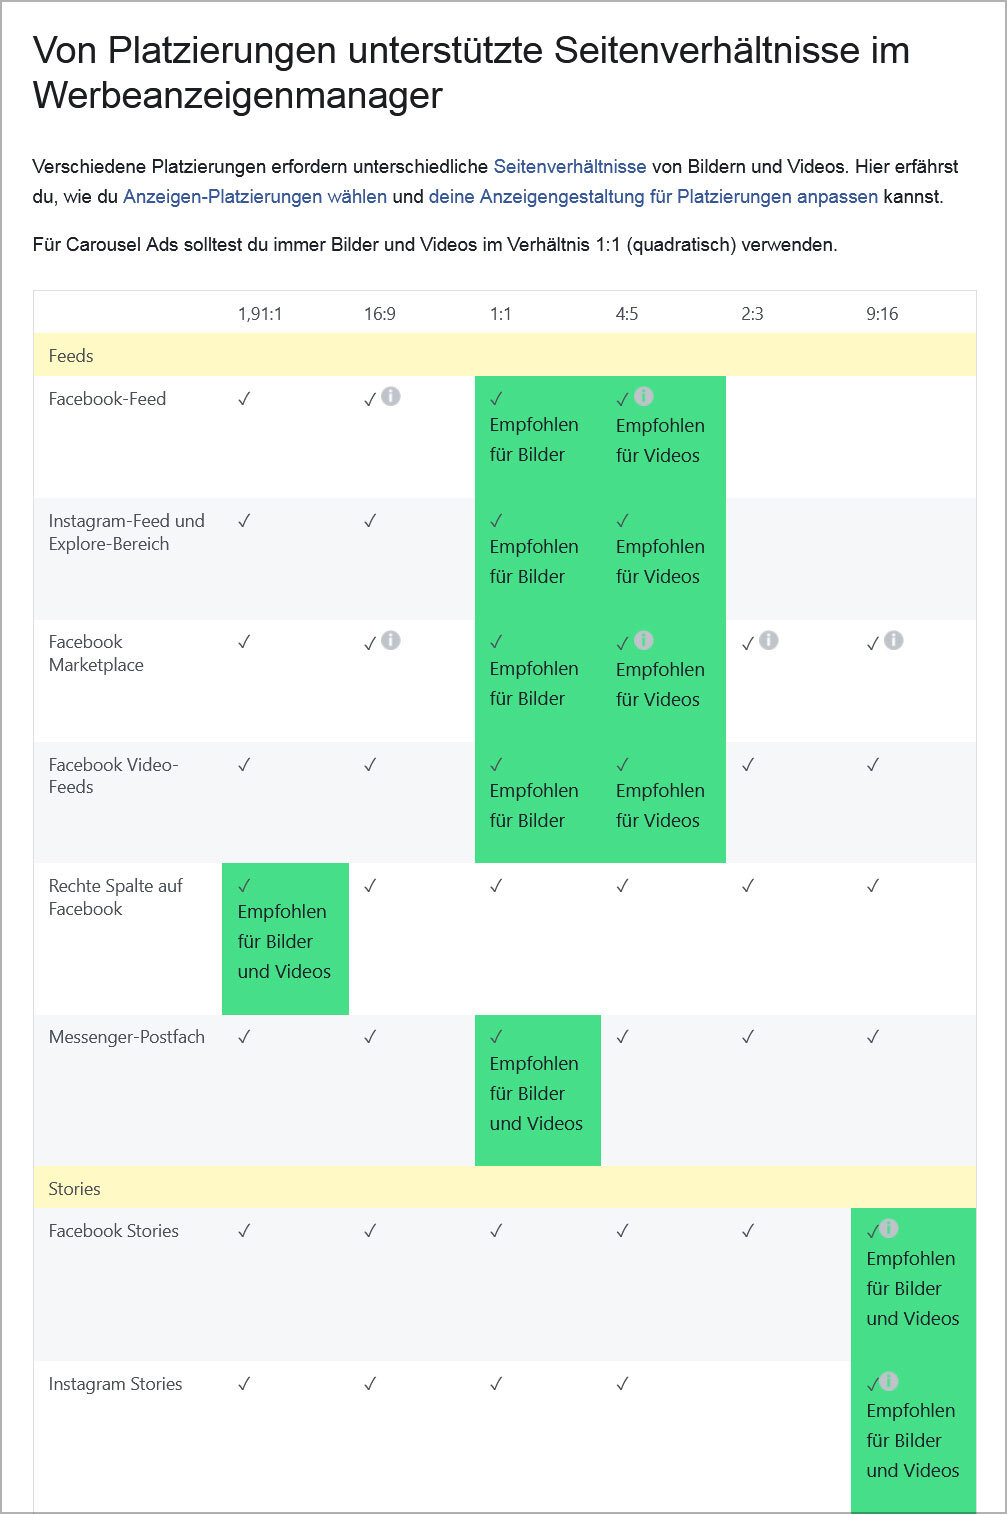Image resolution: width=1007 pixels, height=1514 pixels.
Task: Select the Stories section header row
Action: (504, 1189)
